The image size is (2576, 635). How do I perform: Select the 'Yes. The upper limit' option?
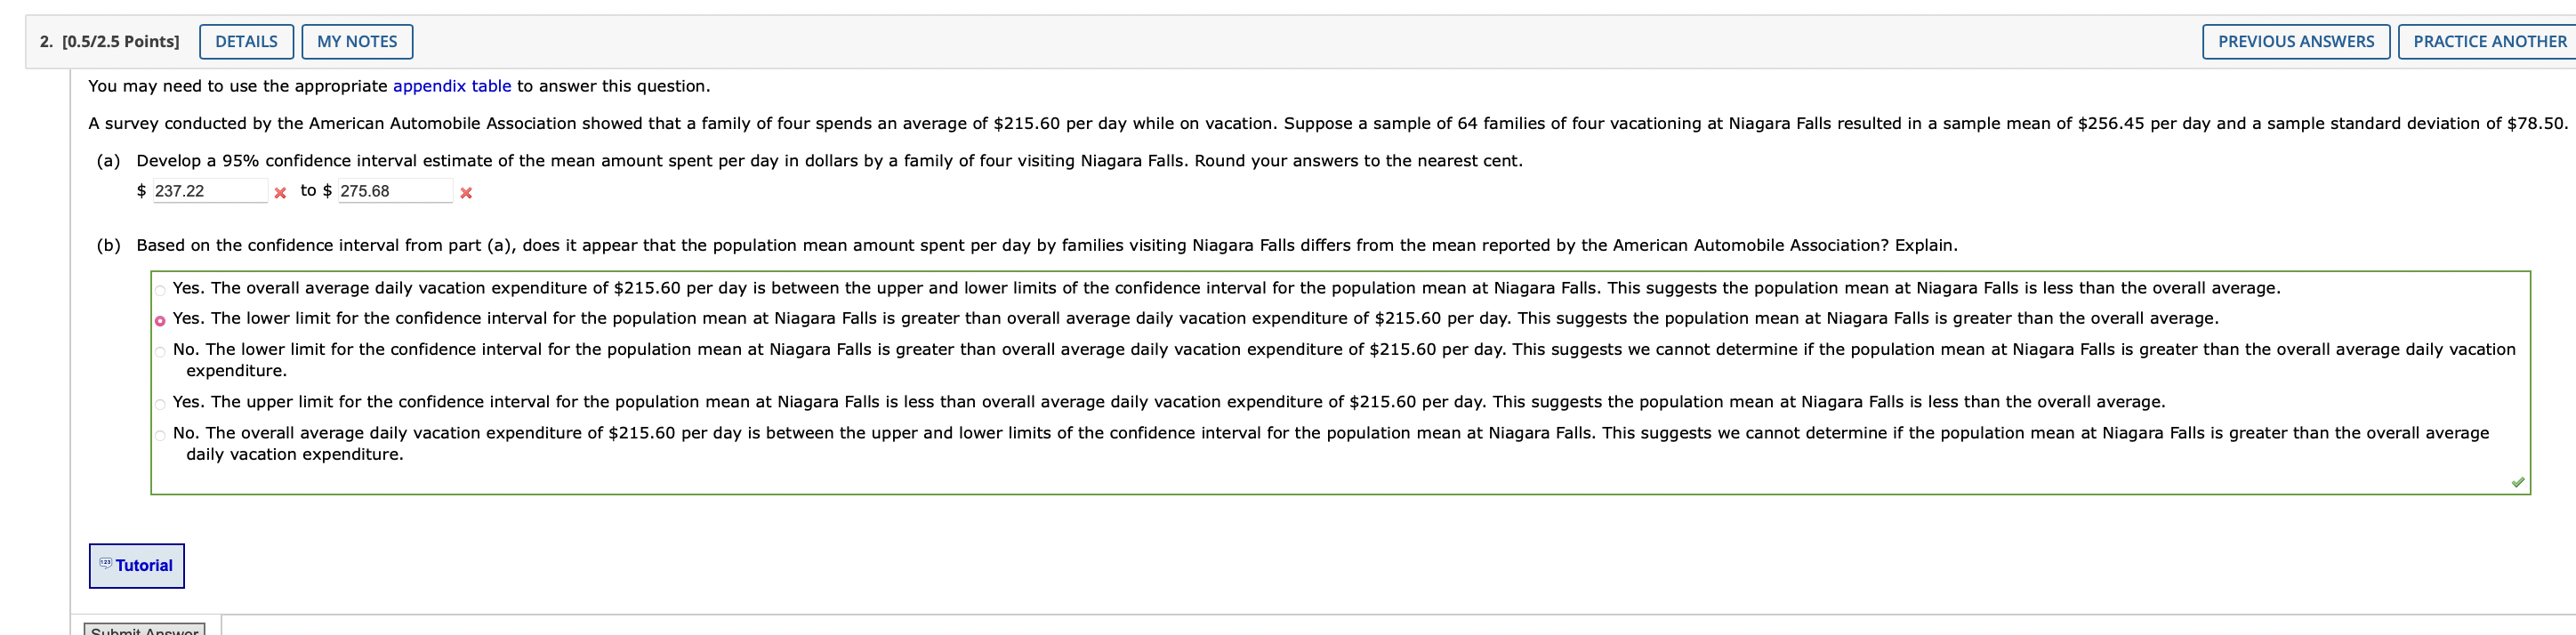pos(159,402)
